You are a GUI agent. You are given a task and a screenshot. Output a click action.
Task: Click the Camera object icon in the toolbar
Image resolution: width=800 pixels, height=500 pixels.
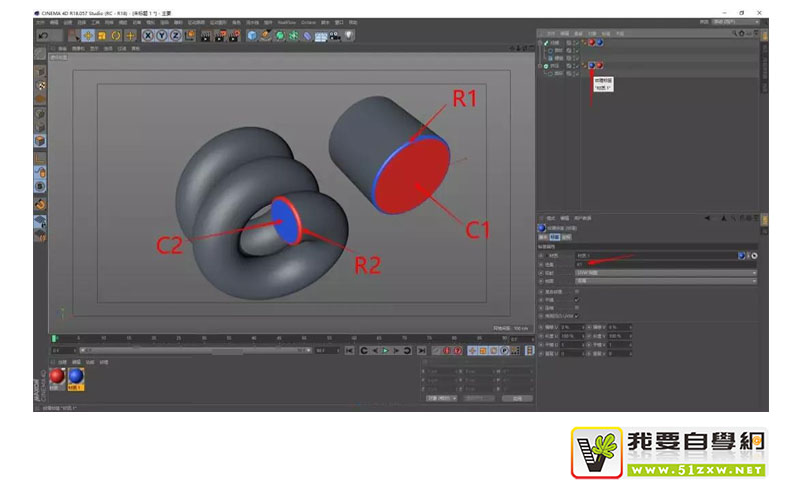coord(335,36)
